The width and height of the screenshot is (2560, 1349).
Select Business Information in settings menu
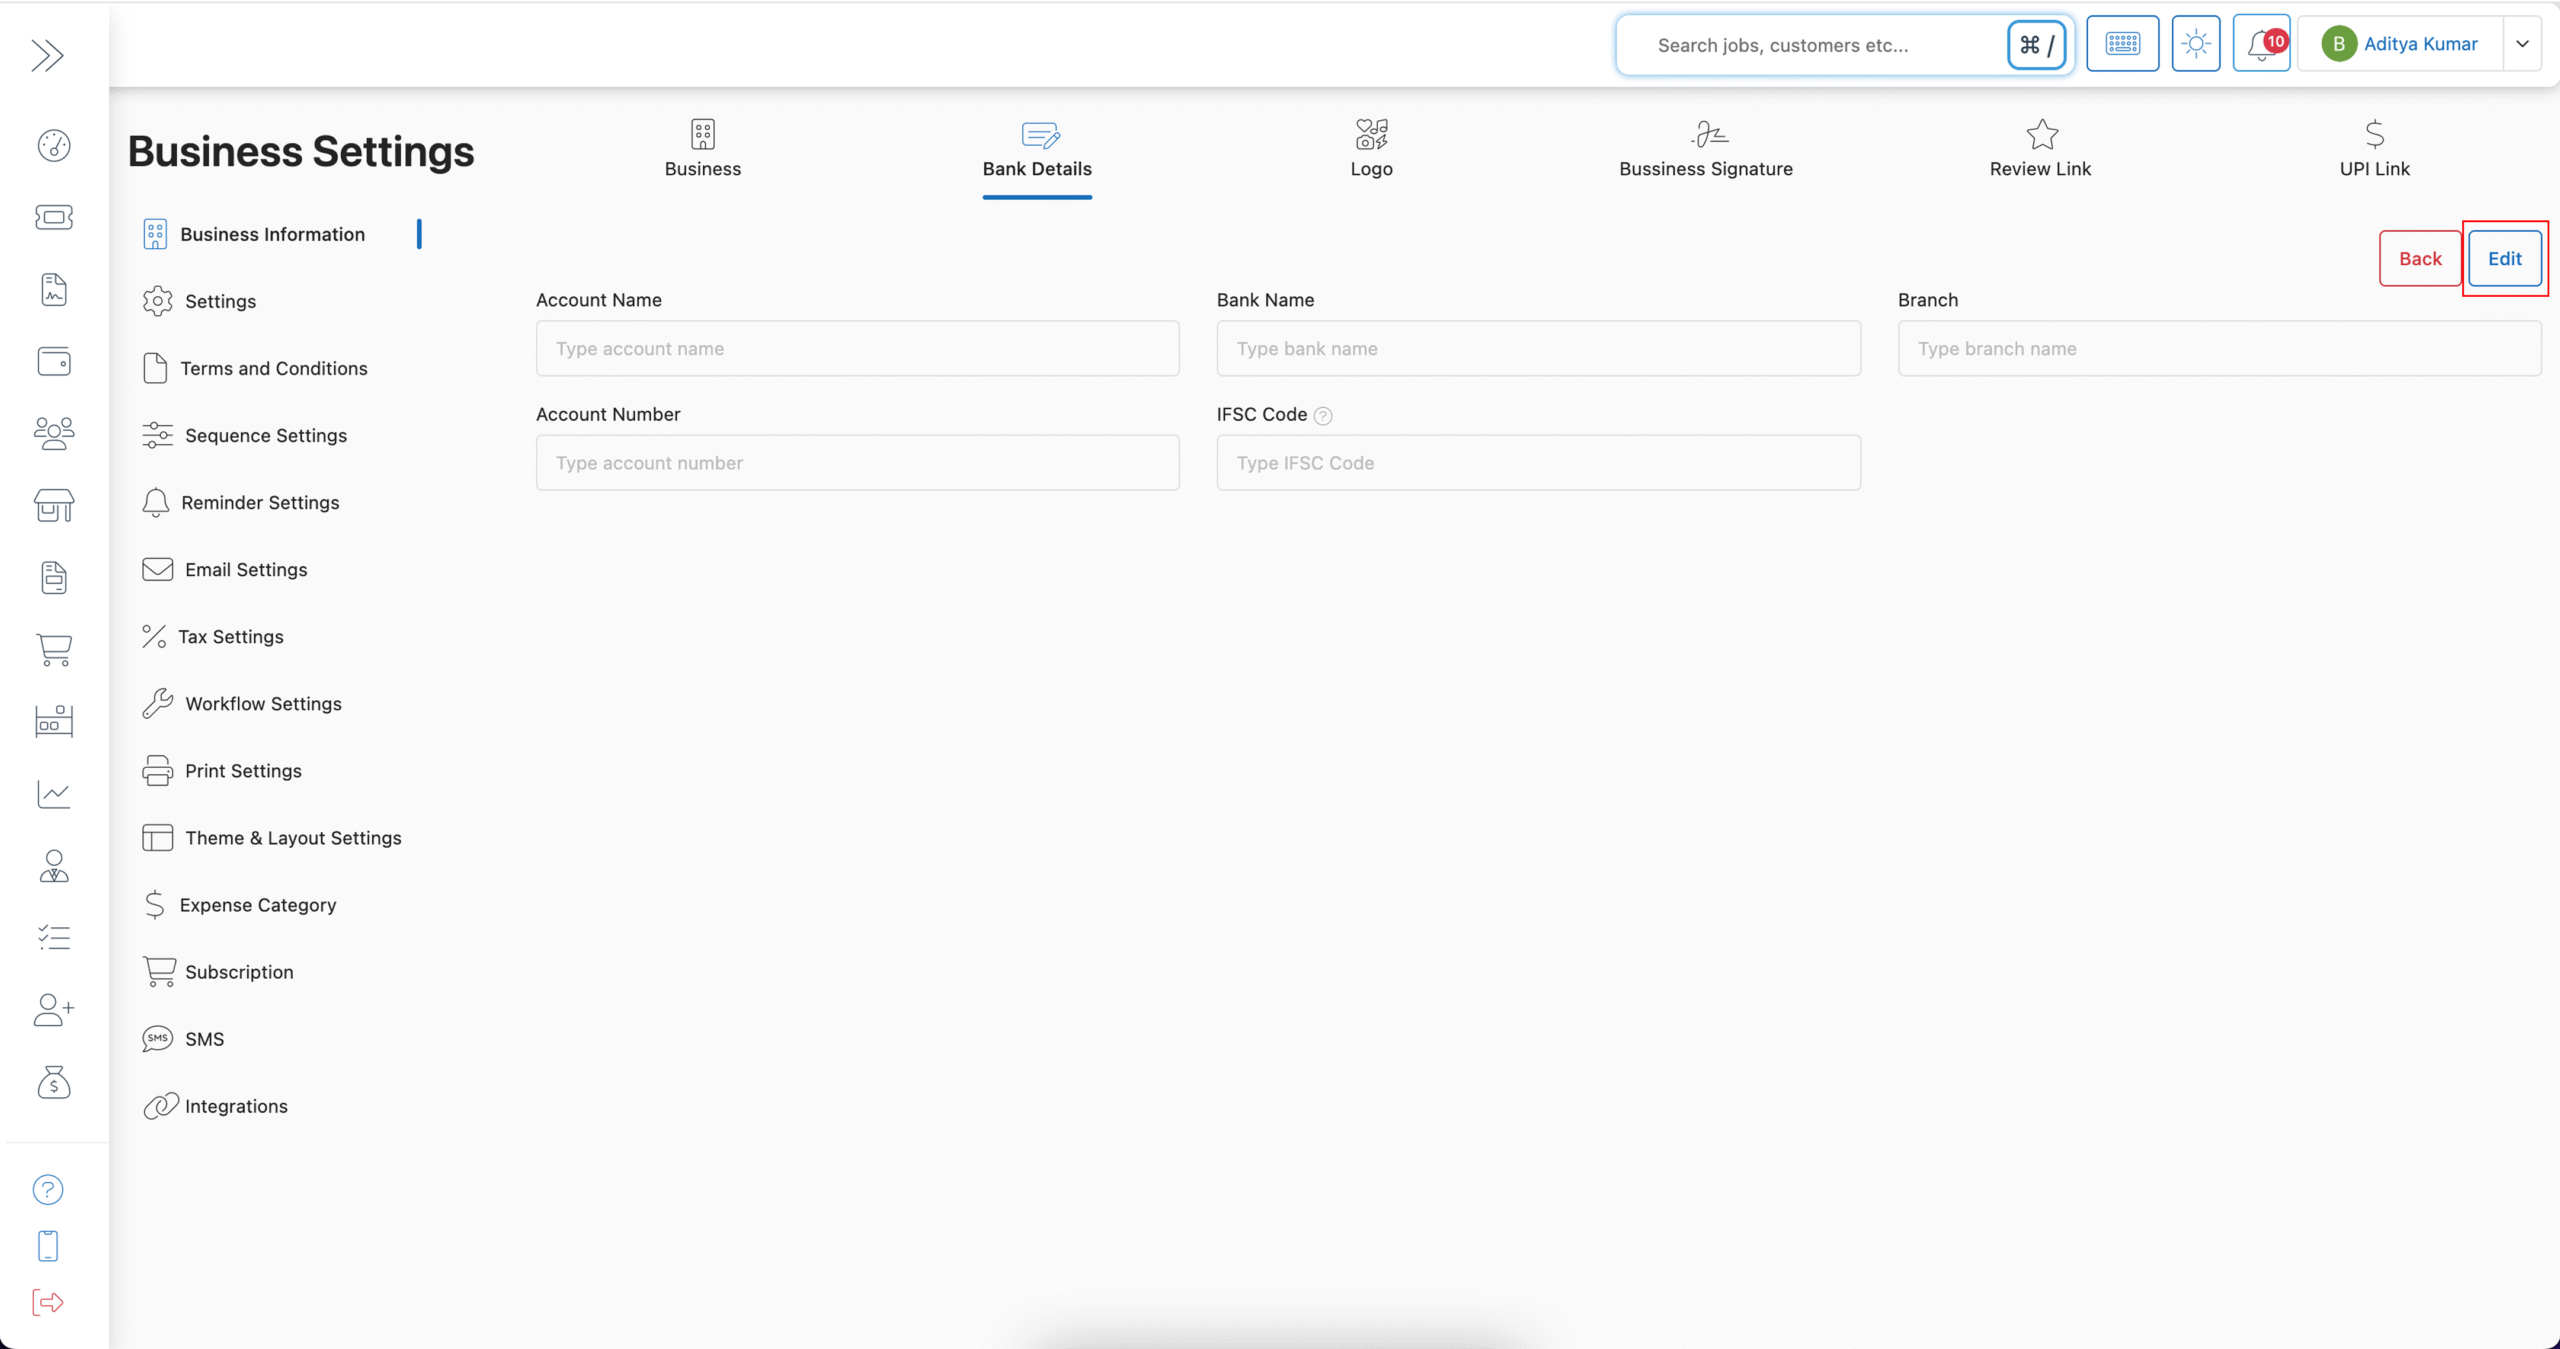[255, 234]
